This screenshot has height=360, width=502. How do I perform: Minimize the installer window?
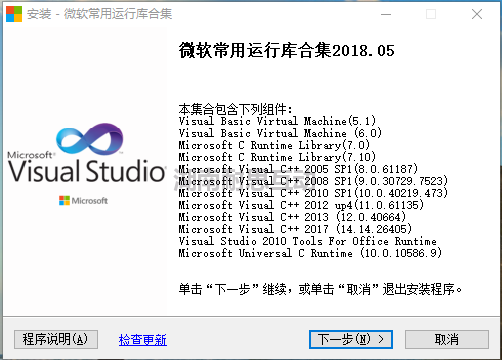click(386, 14)
